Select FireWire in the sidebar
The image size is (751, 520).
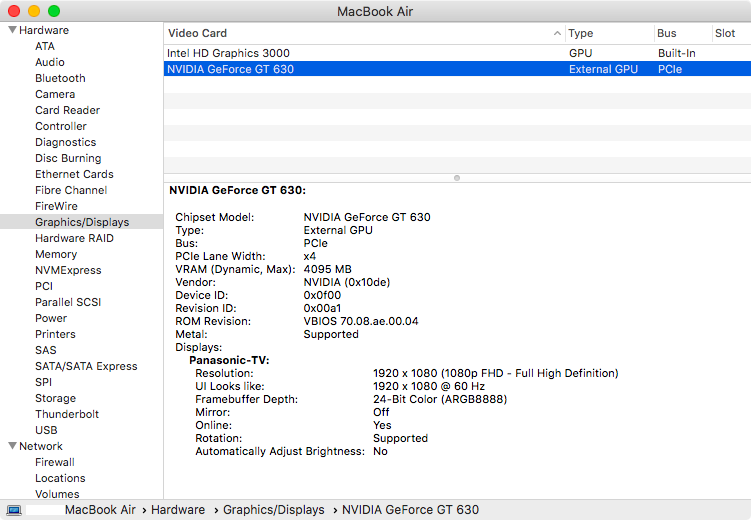point(56,206)
